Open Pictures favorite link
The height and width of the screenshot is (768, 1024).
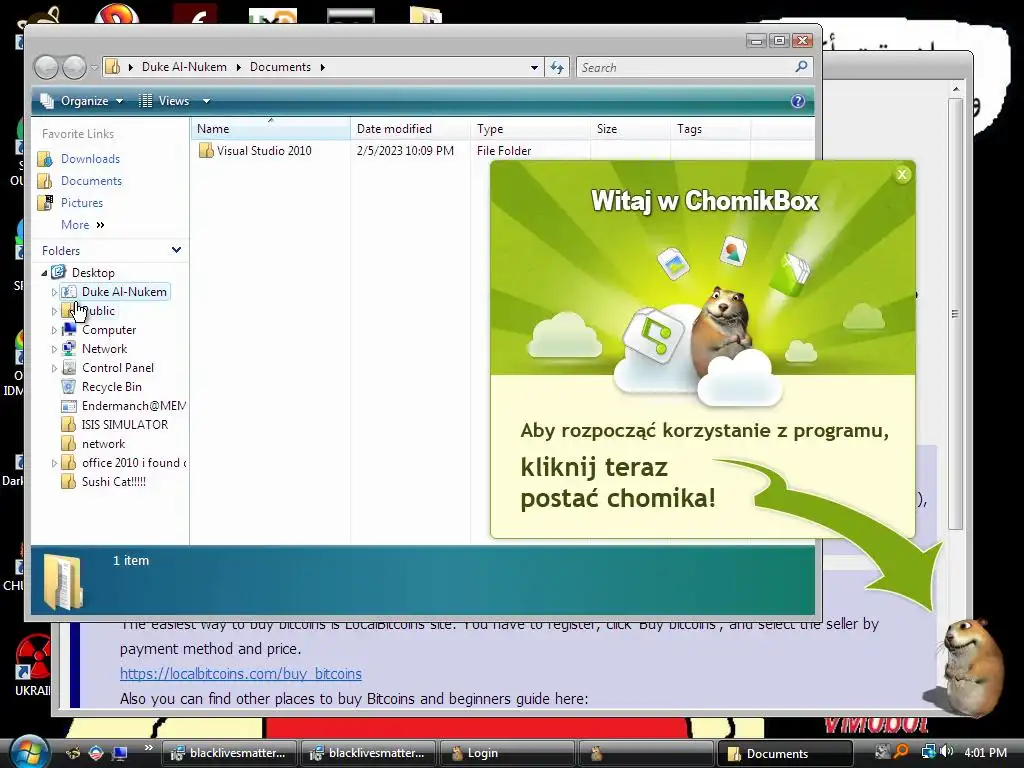point(82,203)
